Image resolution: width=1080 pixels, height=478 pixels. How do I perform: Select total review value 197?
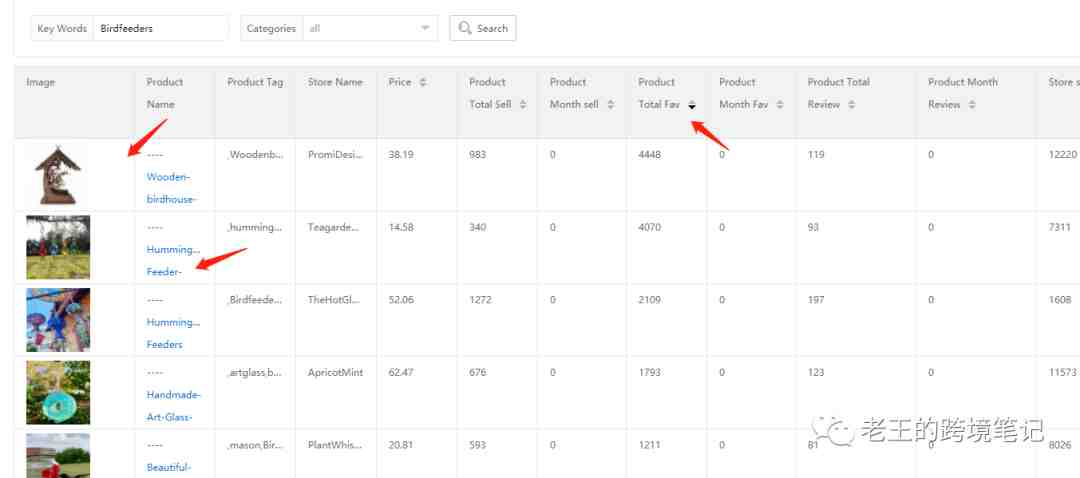coord(816,300)
